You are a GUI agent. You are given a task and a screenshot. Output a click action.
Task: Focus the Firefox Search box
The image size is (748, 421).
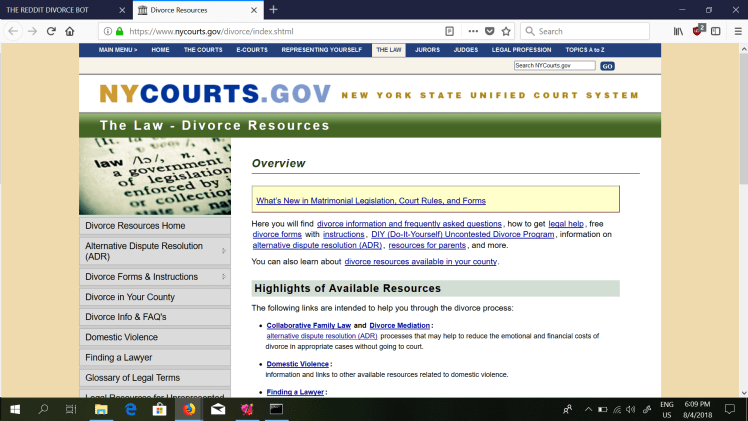pos(585,31)
